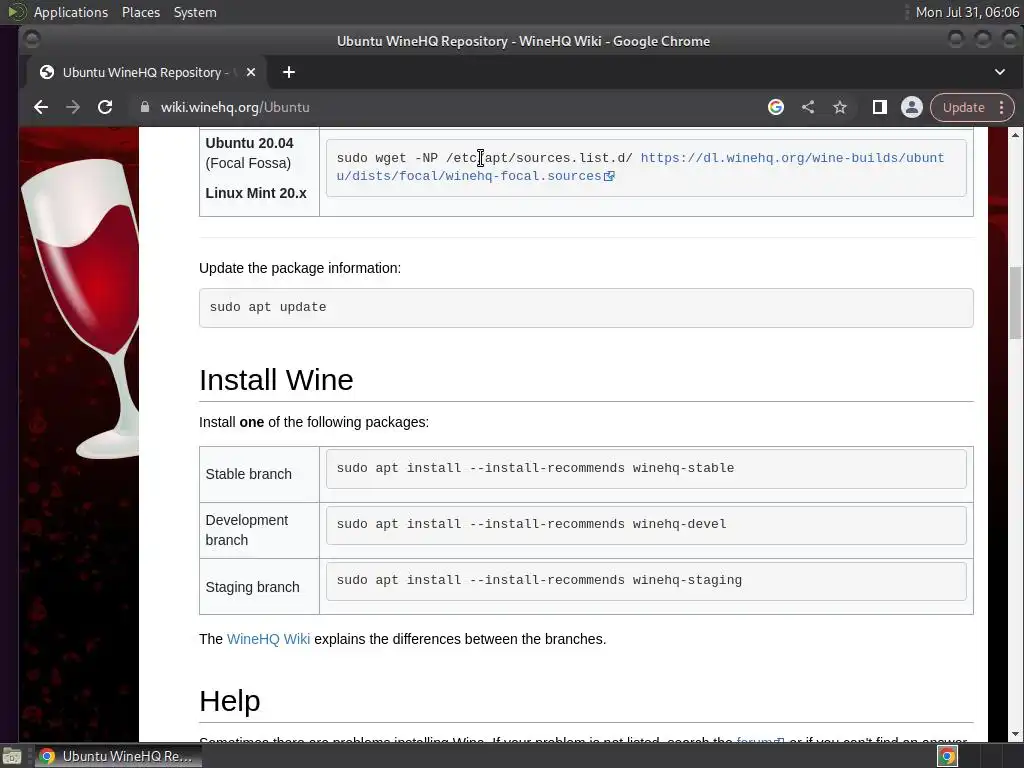The width and height of the screenshot is (1024, 768).
Task: Click the Install Wine heading
Action: coord(276,380)
